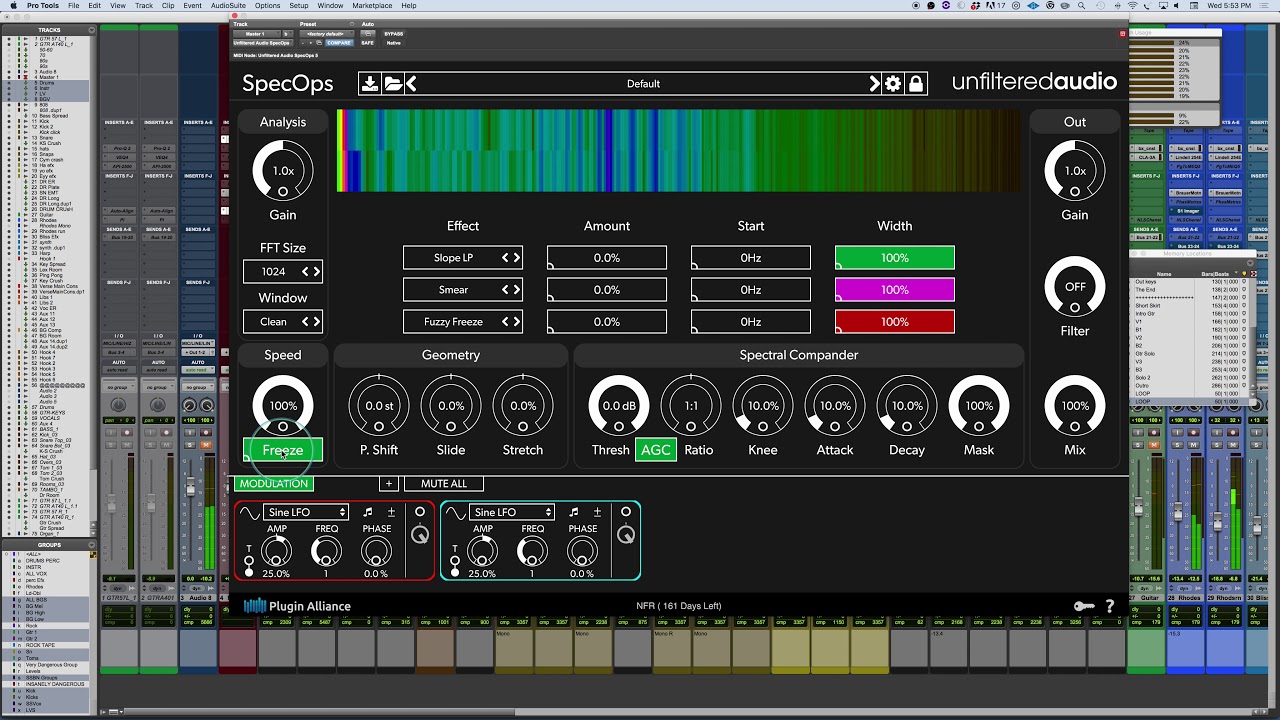Open the question mark help icon
Screen dimensions: 1280x720
click(1109, 606)
